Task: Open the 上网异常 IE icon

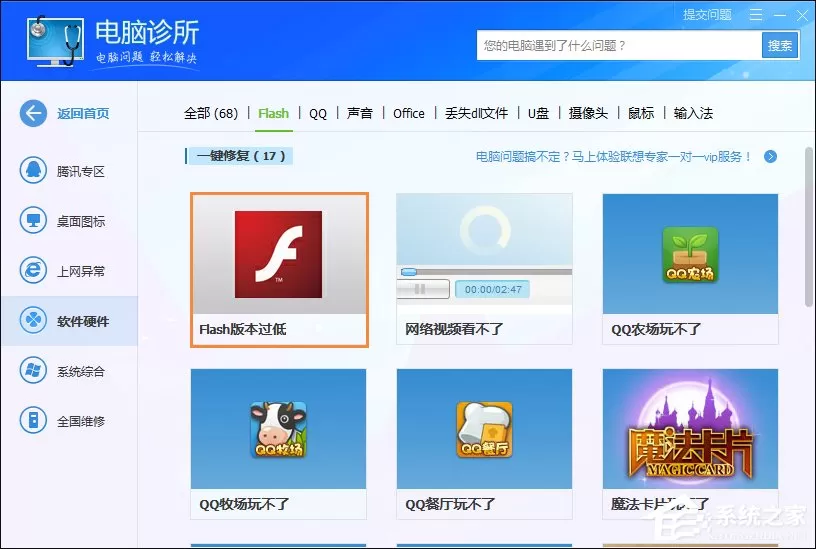Action: pos(33,270)
